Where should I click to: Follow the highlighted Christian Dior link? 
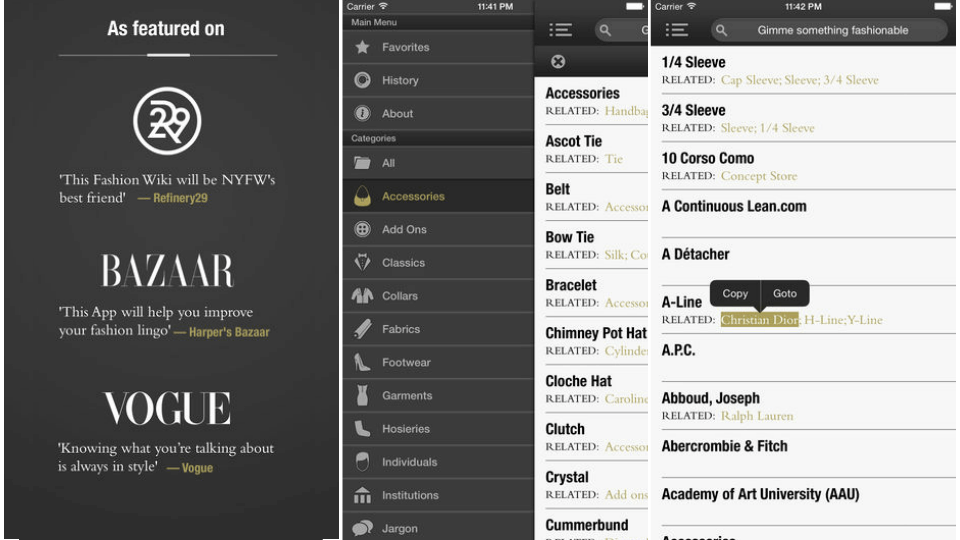[x=759, y=320]
